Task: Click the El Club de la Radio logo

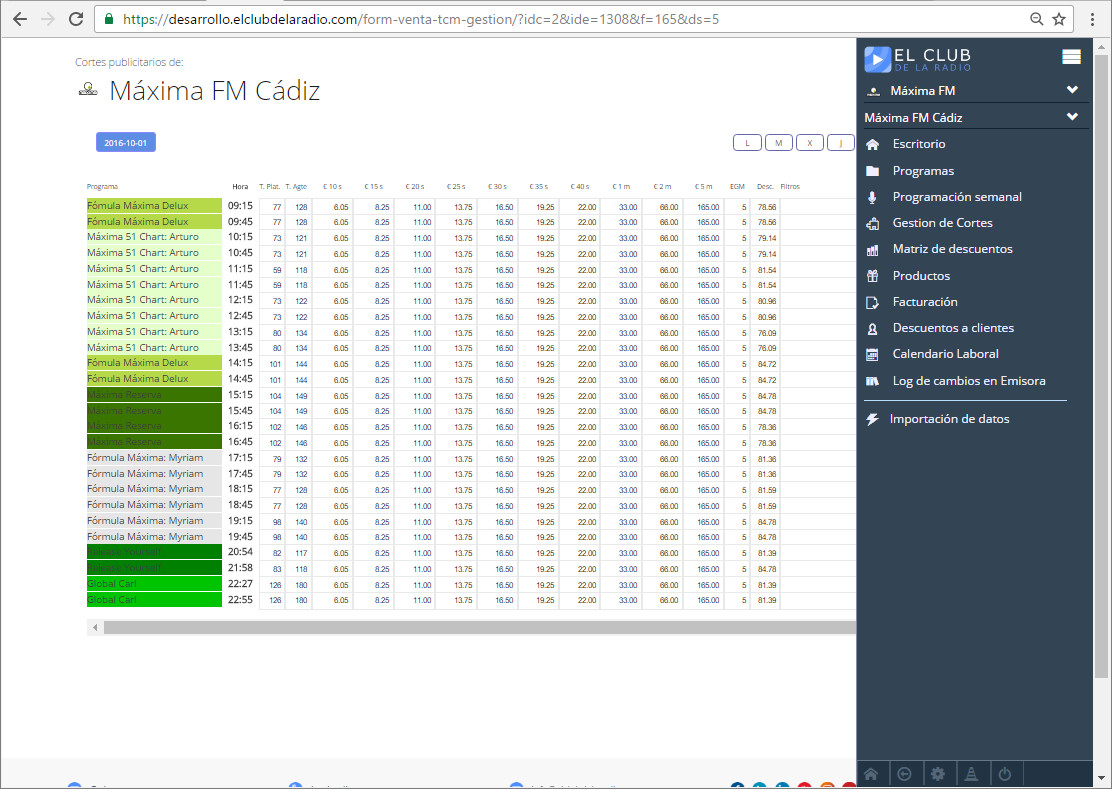Action: tap(918, 59)
